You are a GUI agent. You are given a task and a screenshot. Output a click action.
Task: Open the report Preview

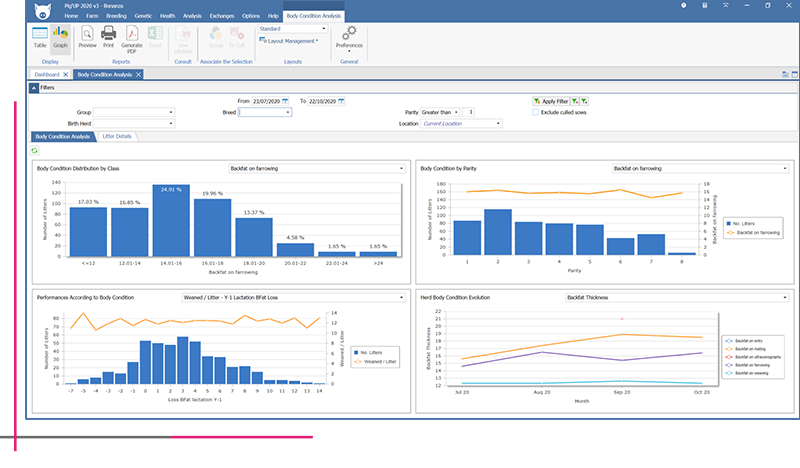click(87, 37)
